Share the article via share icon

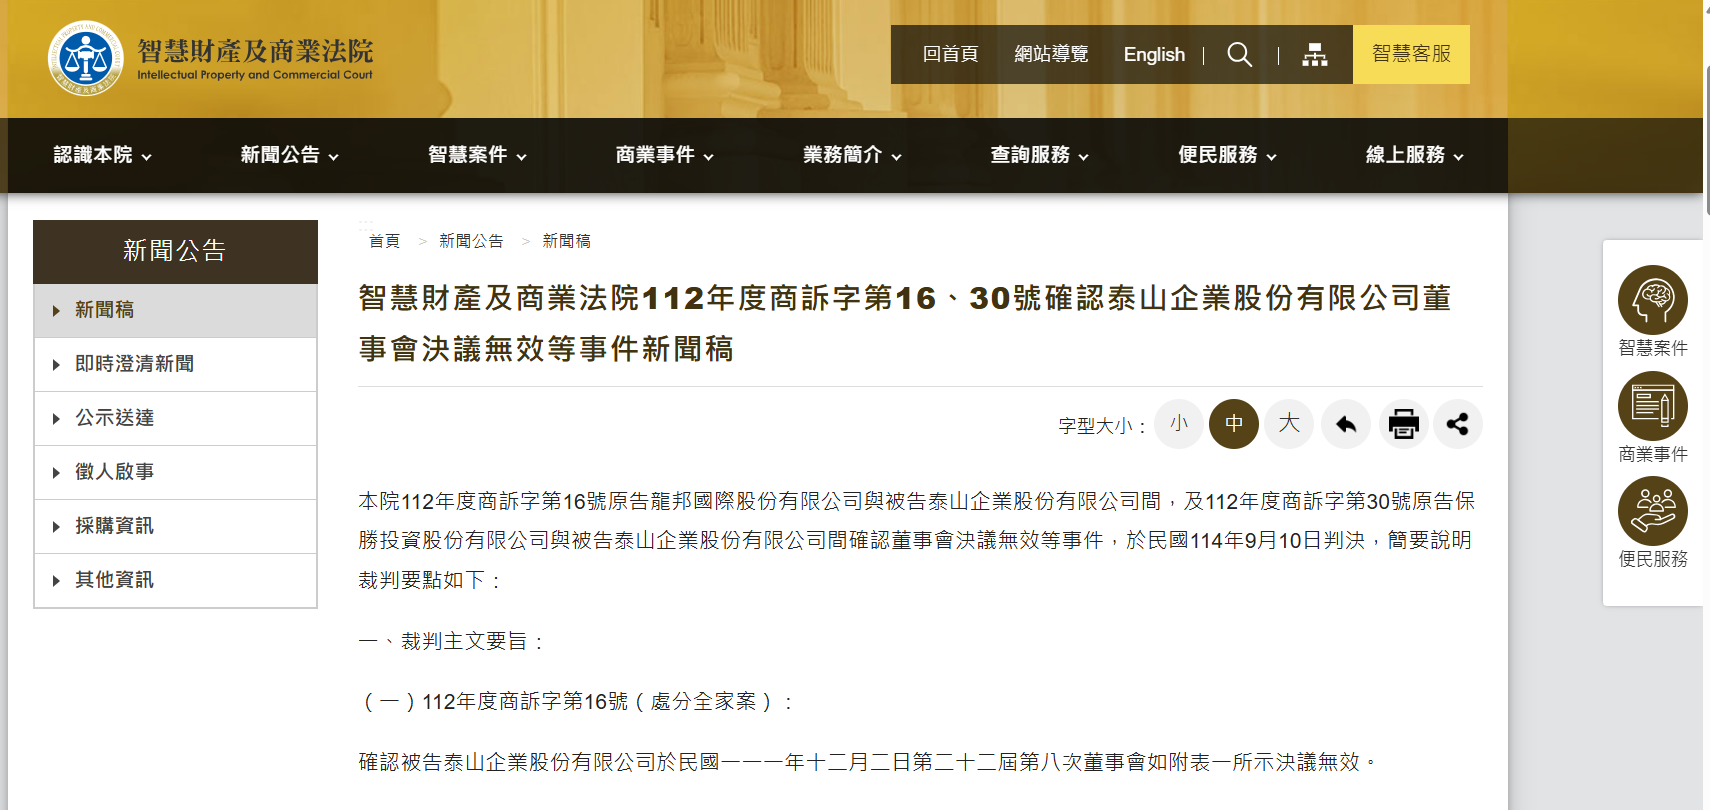tap(1458, 424)
